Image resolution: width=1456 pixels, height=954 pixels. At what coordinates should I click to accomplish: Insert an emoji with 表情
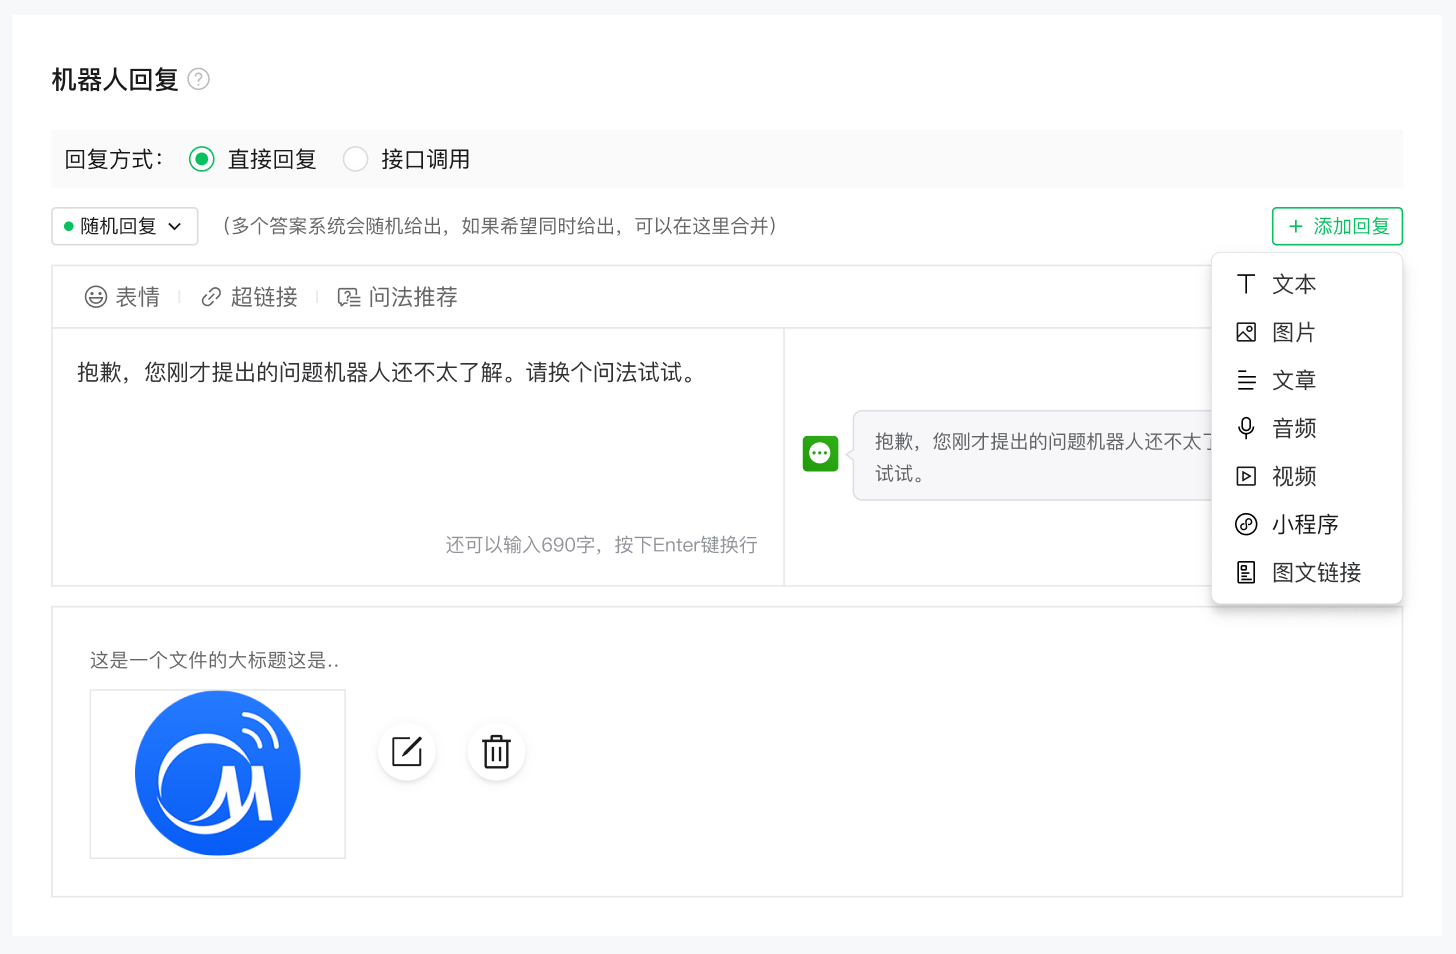point(123,297)
